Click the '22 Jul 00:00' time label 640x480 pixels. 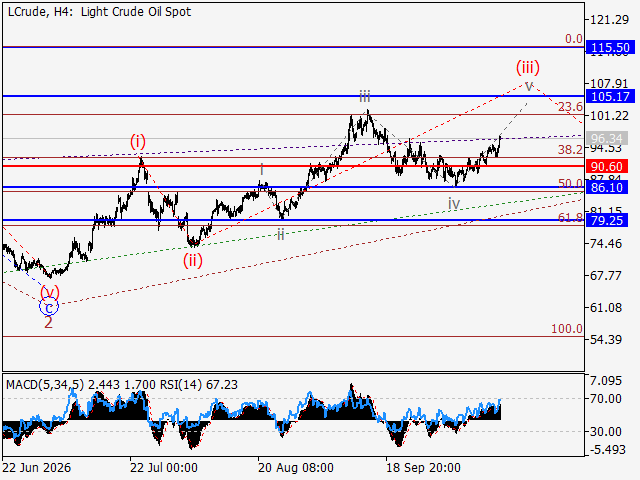pyautogui.click(x=164, y=468)
